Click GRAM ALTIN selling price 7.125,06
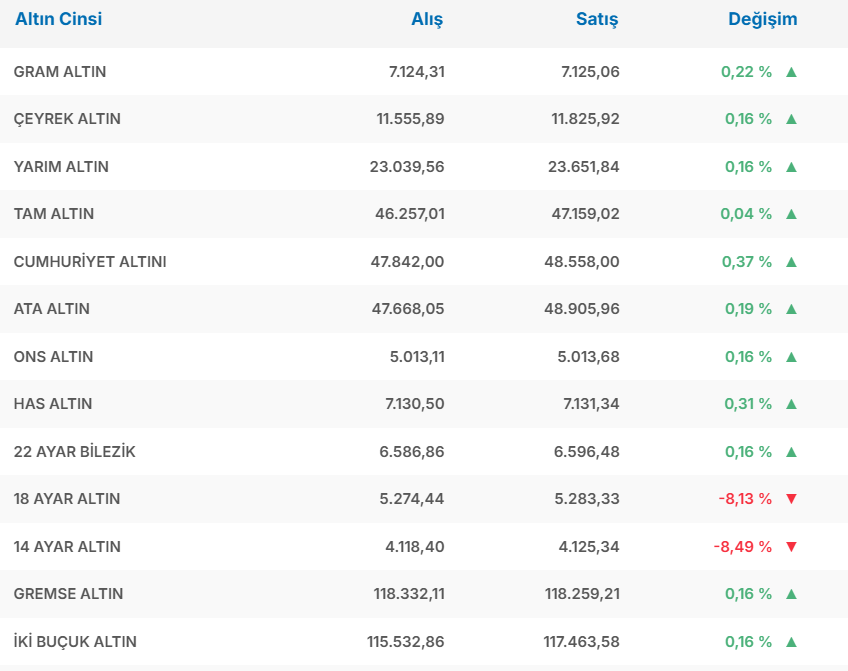 pyautogui.click(x=590, y=72)
